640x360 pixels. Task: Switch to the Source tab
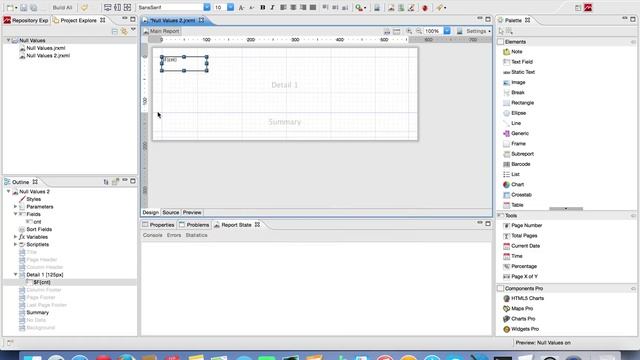point(171,213)
